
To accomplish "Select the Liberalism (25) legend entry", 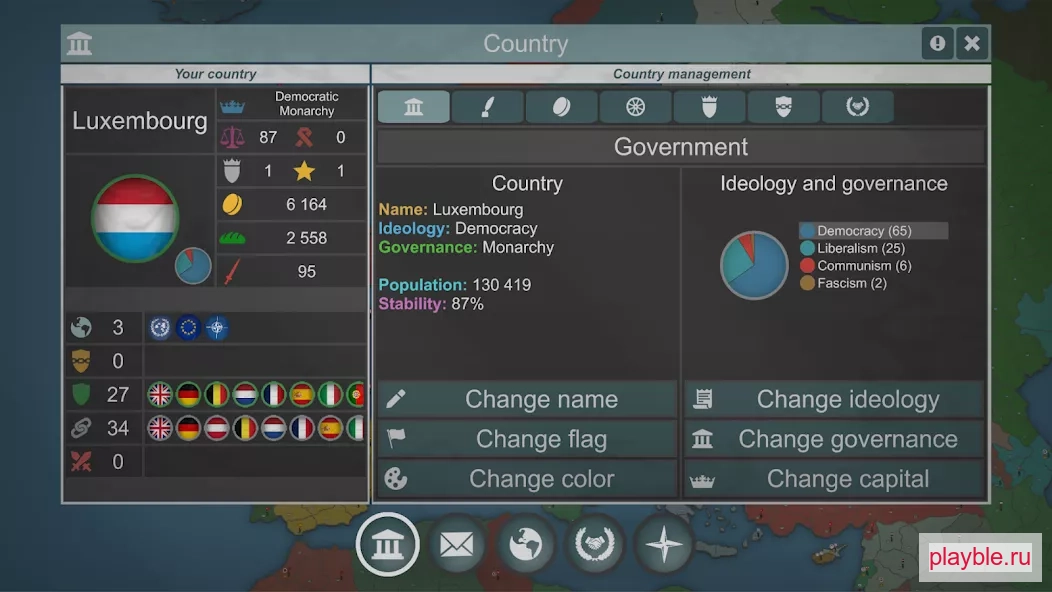I will (853, 248).
